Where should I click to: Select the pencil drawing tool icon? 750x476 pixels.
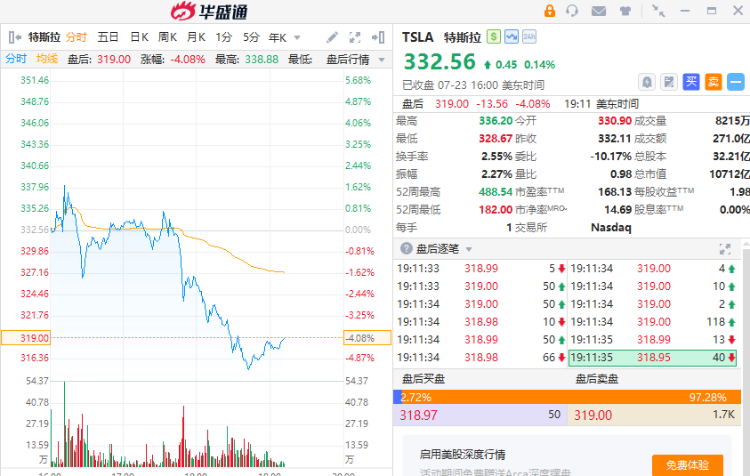pyautogui.click(x=332, y=37)
